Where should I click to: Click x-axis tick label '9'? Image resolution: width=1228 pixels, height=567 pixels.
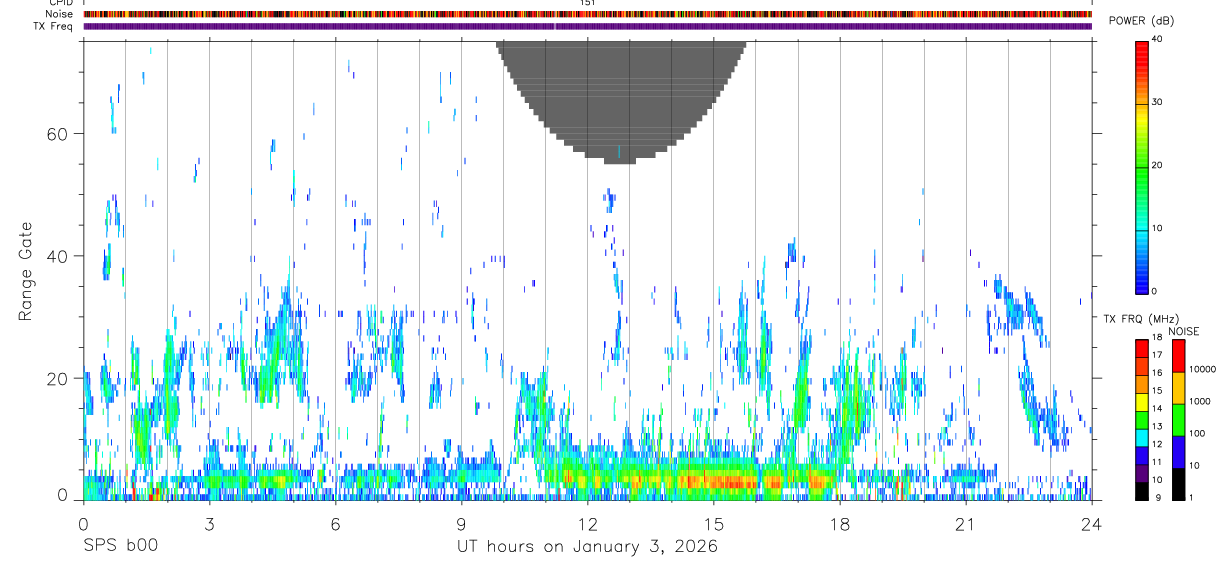(461, 524)
